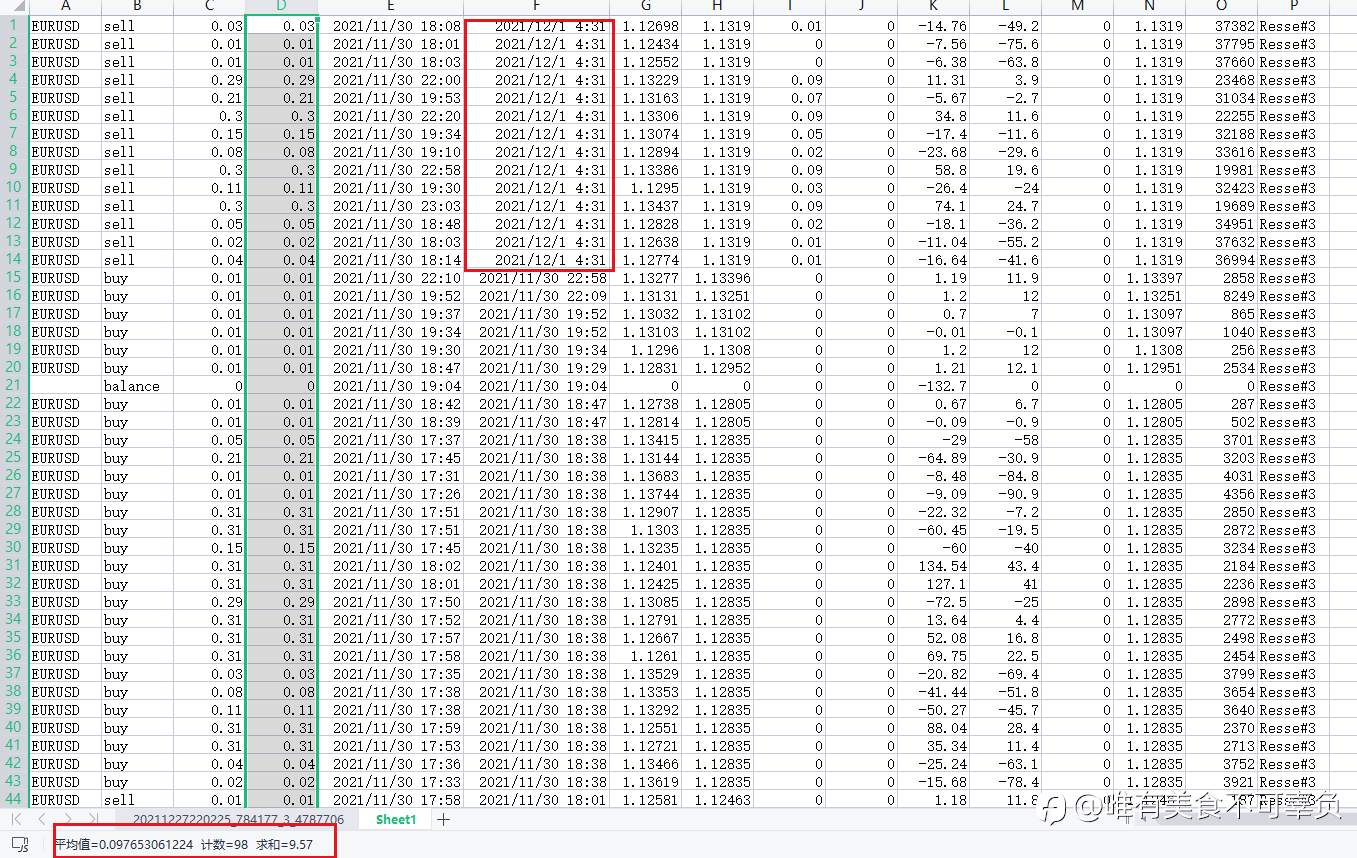Select column A header
Viewport: 1357px width, 858px height.
[x=65, y=7]
